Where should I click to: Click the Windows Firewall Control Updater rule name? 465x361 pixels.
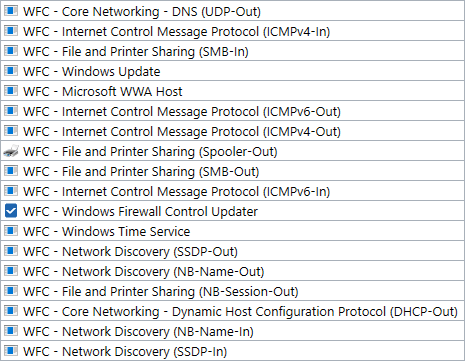point(140,211)
